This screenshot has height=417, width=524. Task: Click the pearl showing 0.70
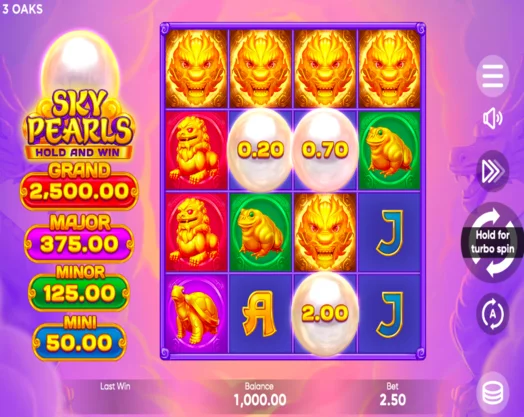(x=325, y=150)
